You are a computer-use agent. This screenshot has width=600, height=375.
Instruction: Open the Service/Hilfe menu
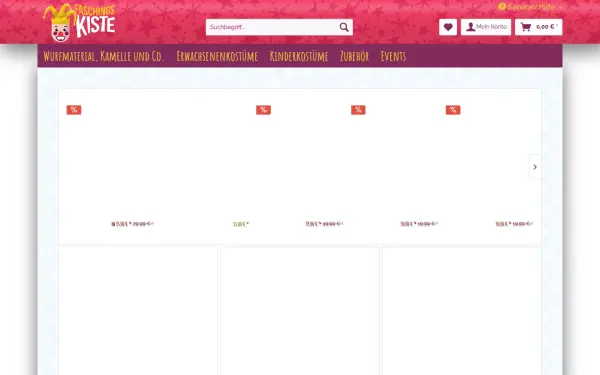tap(530, 7)
